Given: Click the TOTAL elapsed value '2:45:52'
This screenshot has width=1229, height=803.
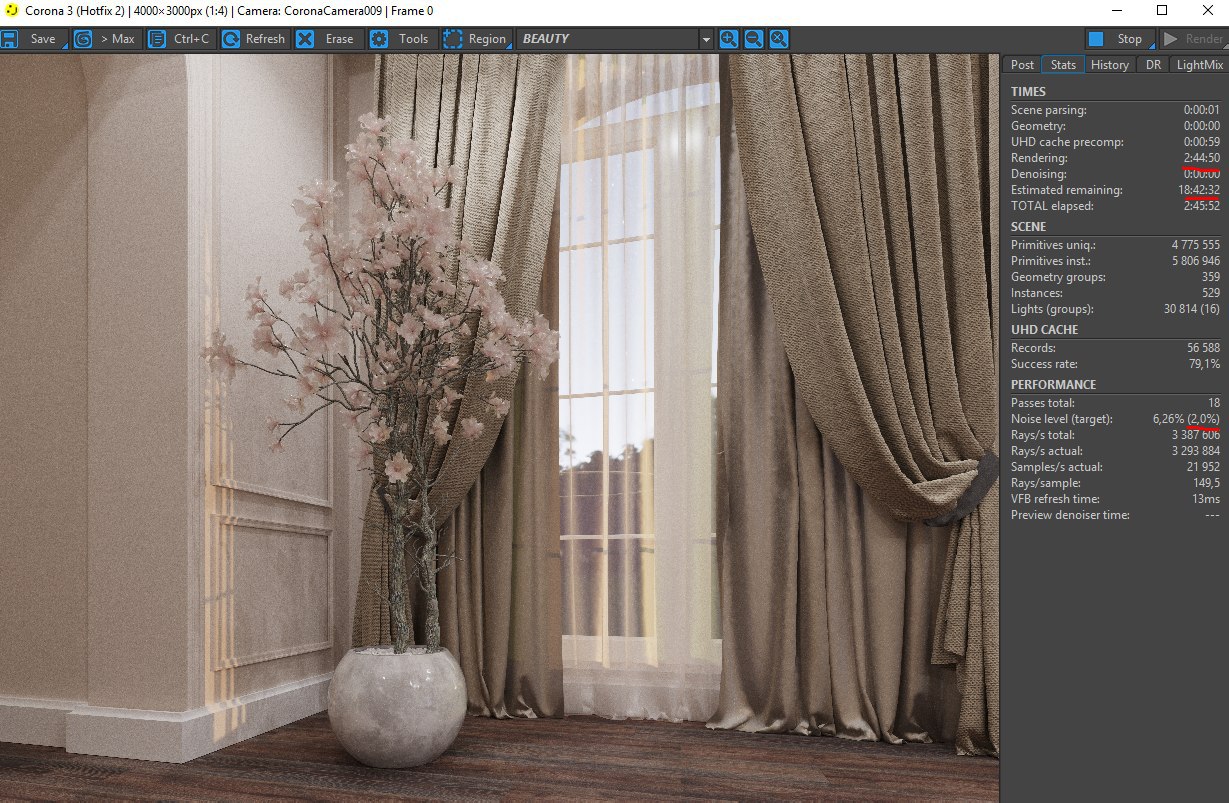Looking at the screenshot, I should 1201,206.
